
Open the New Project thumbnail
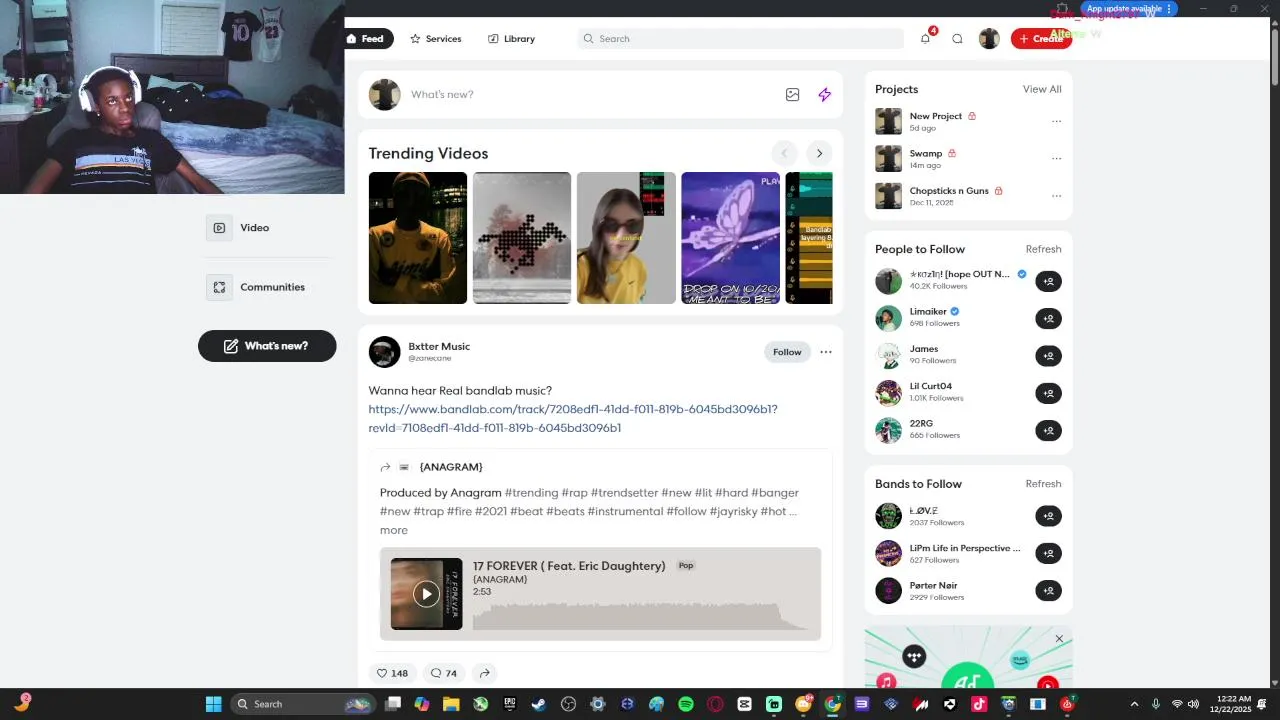pyautogui.click(x=888, y=121)
